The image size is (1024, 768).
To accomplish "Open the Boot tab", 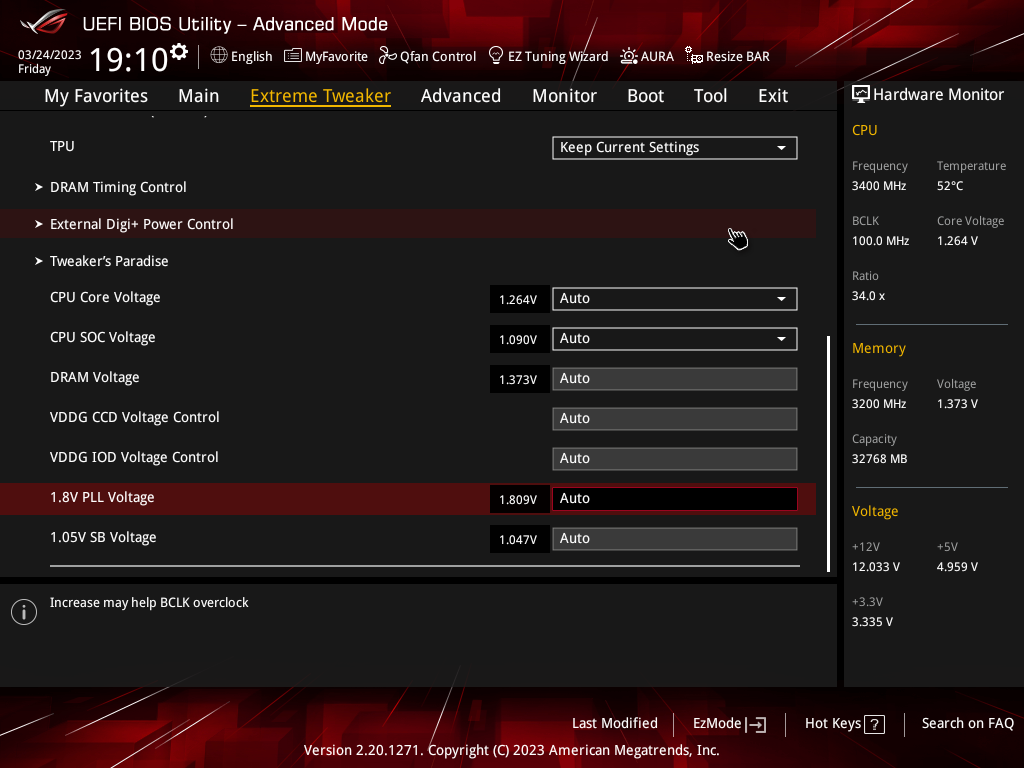I will 645,96.
